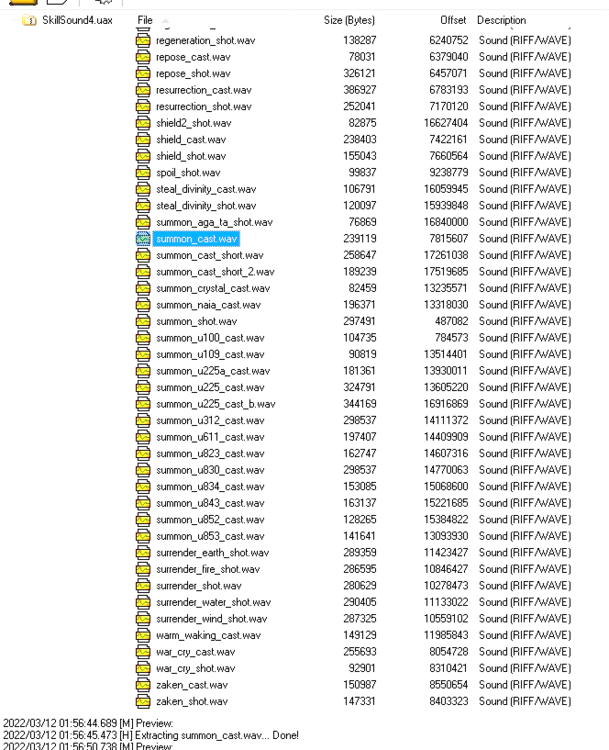
Task: Click the icon beside war_cry_cast.wav
Action: coord(143,650)
